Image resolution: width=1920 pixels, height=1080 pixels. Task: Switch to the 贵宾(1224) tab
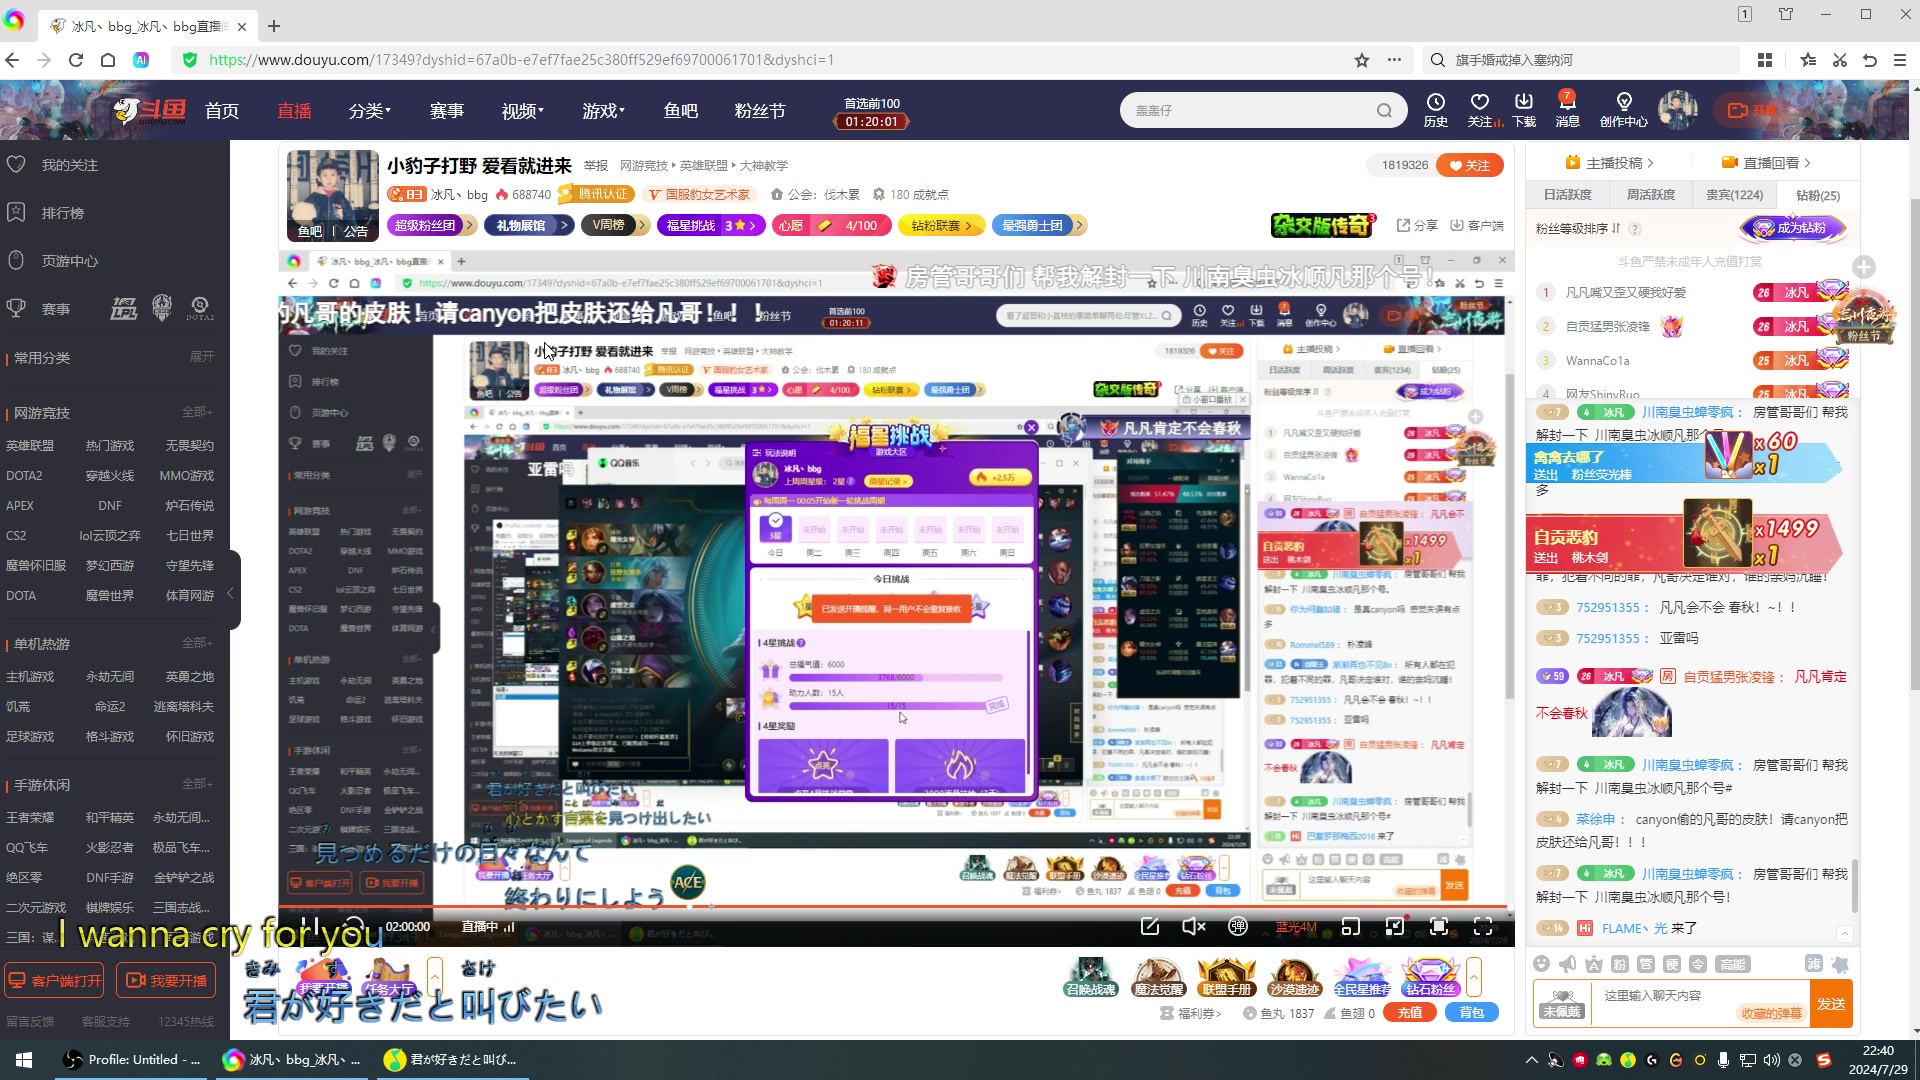tap(1734, 195)
